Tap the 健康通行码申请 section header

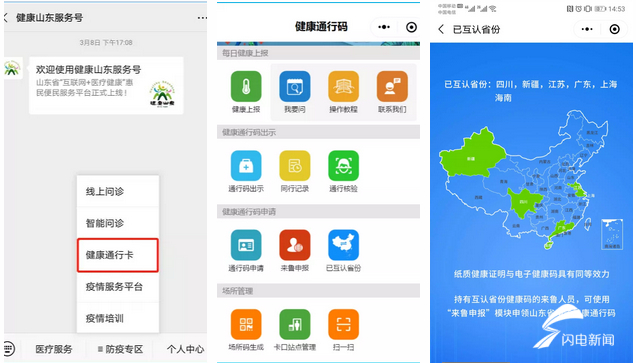coord(318,212)
